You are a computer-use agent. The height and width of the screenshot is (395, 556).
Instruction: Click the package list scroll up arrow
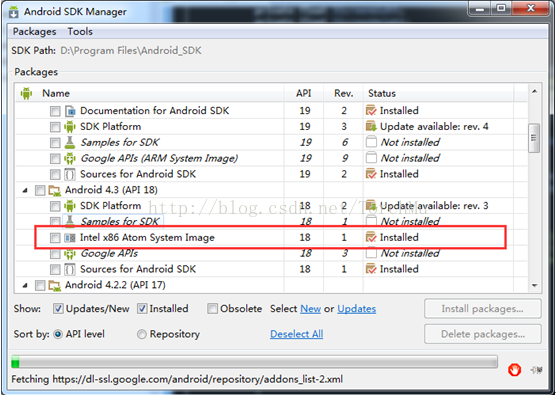(534, 92)
